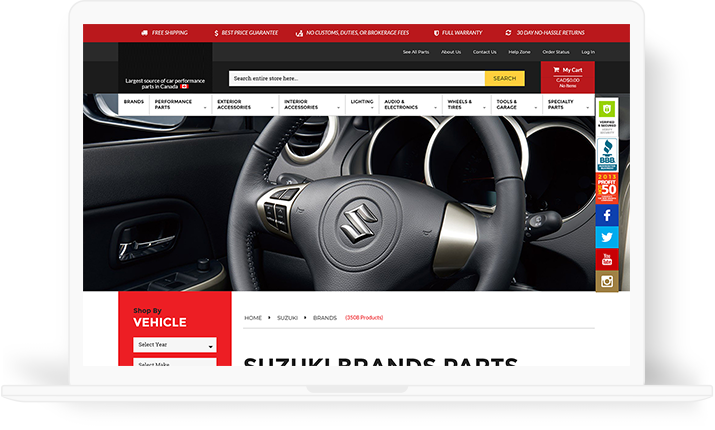Open the Contact Us link
This screenshot has height=430, width=715.
[x=484, y=52]
